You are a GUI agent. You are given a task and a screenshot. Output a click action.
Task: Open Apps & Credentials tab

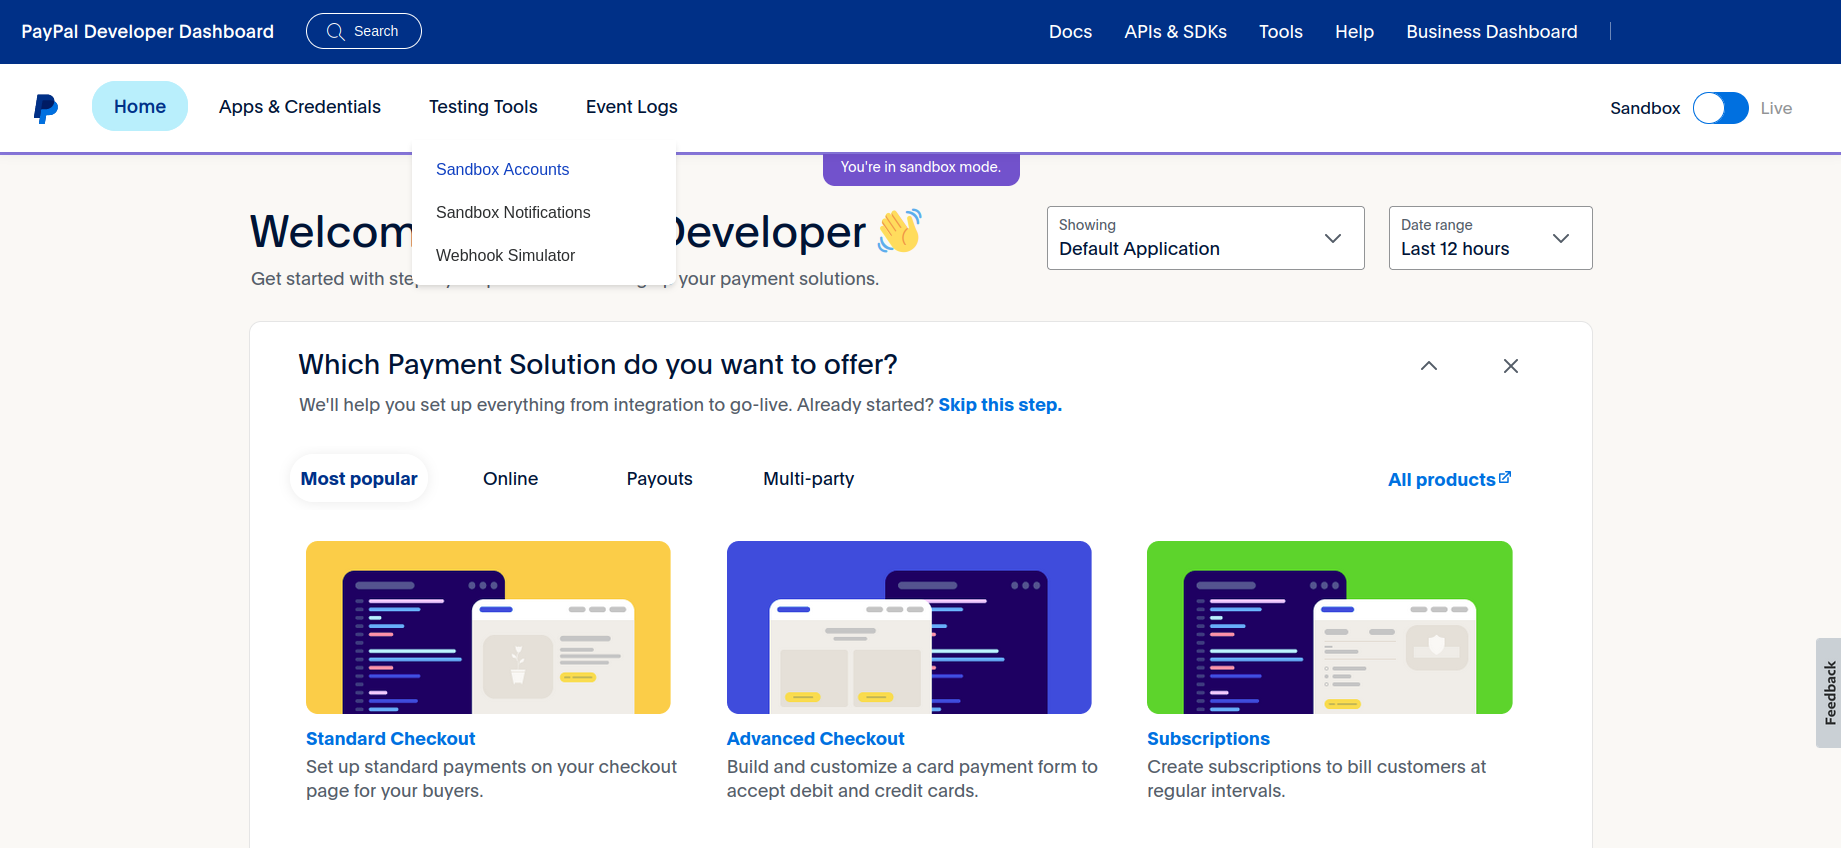[300, 107]
